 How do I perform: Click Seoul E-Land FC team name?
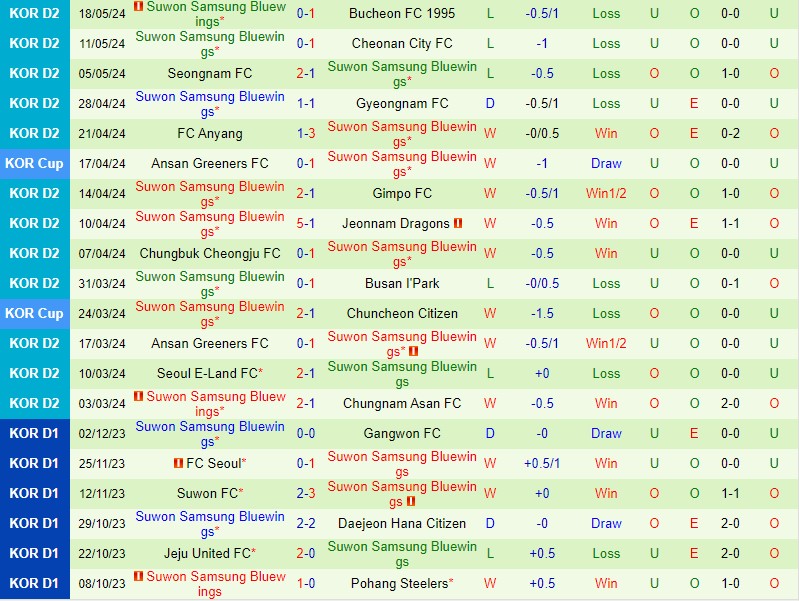[207, 373]
